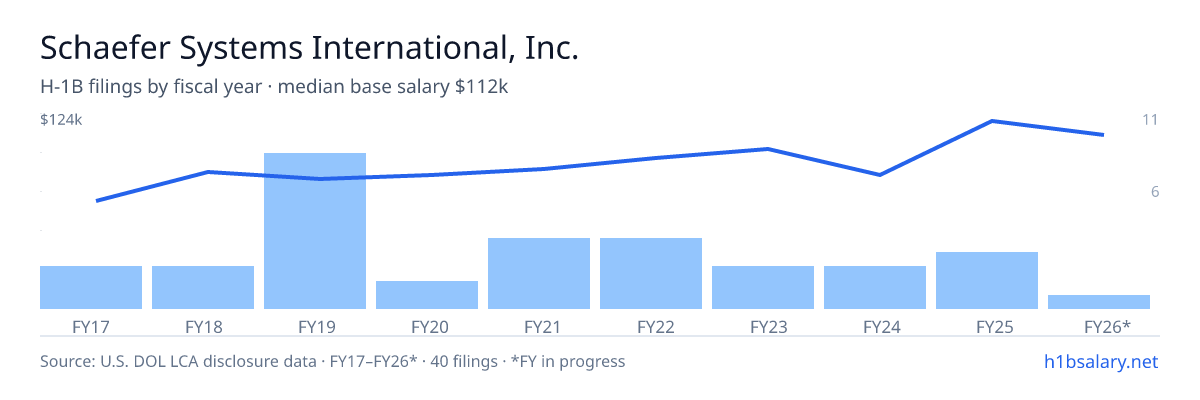This screenshot has width=1200, height=400.
Task: Click the salary line point above FY17
Action: coord(97,201)
